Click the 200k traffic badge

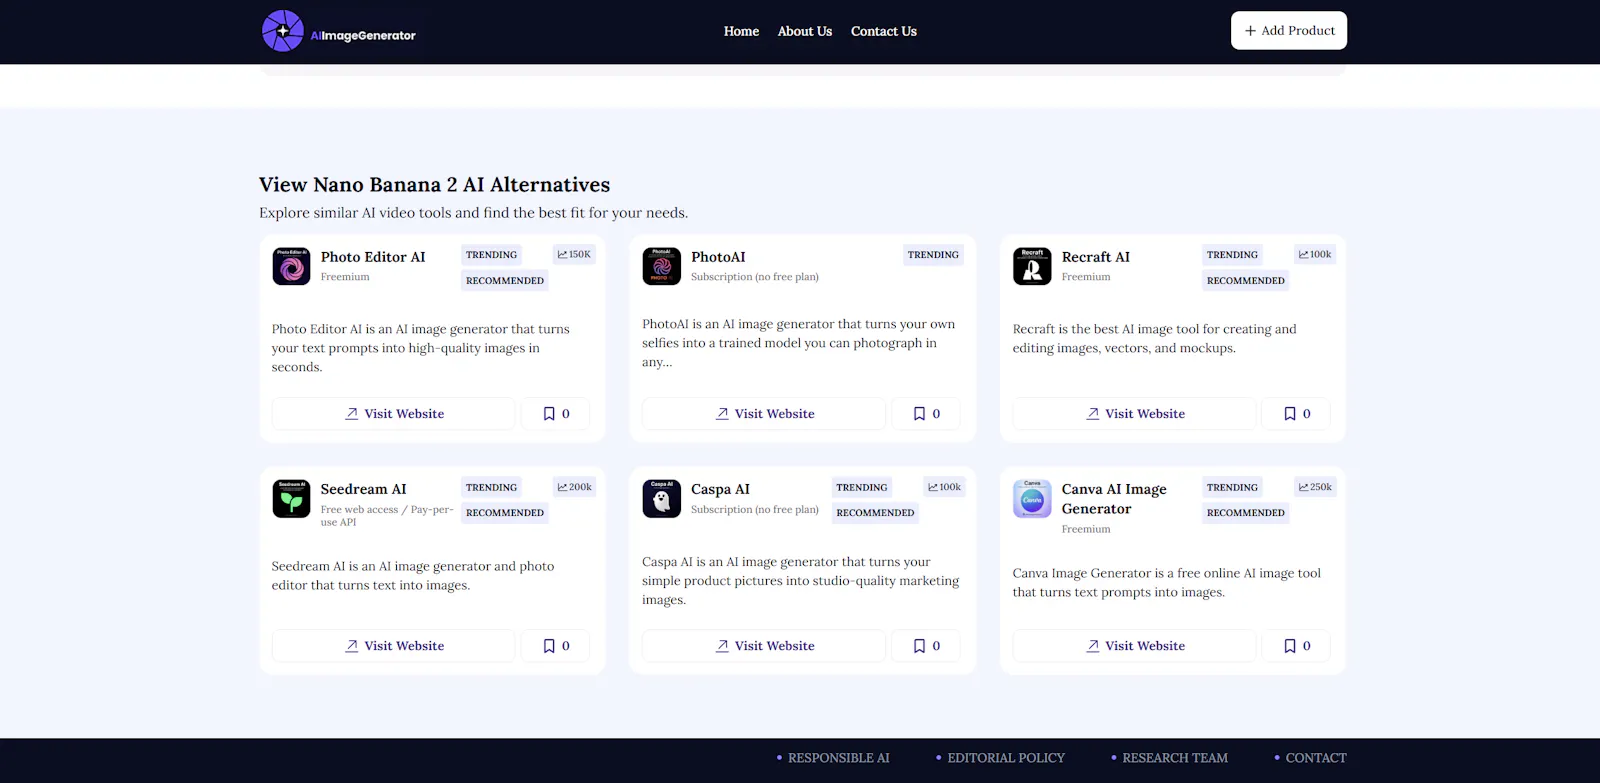point(574,487)
